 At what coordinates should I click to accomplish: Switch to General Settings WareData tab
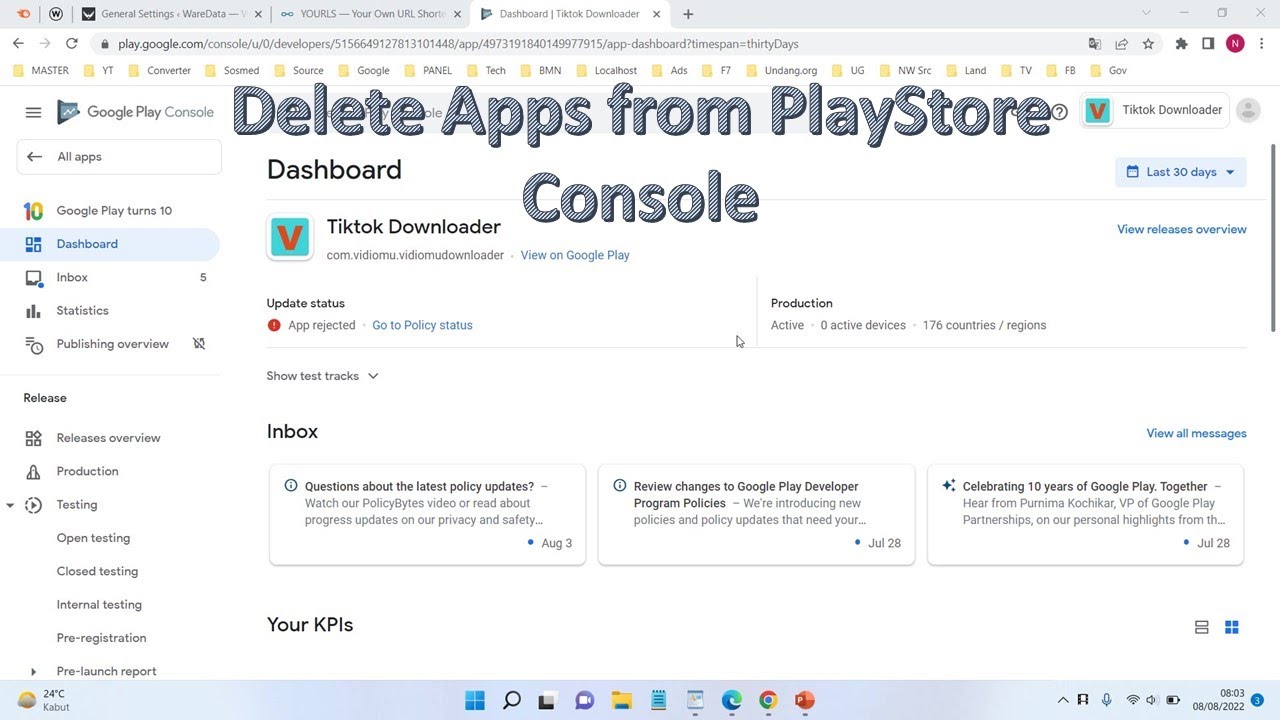[172, 14]
